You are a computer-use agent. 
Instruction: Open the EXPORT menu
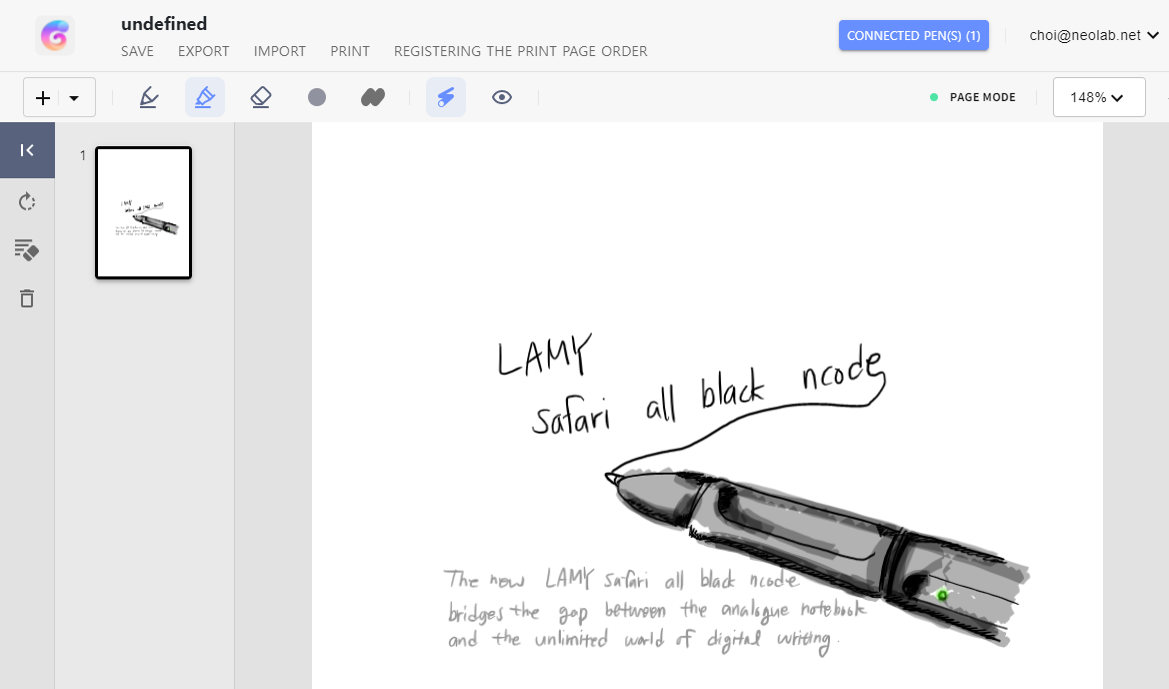(x=204, y=51)
